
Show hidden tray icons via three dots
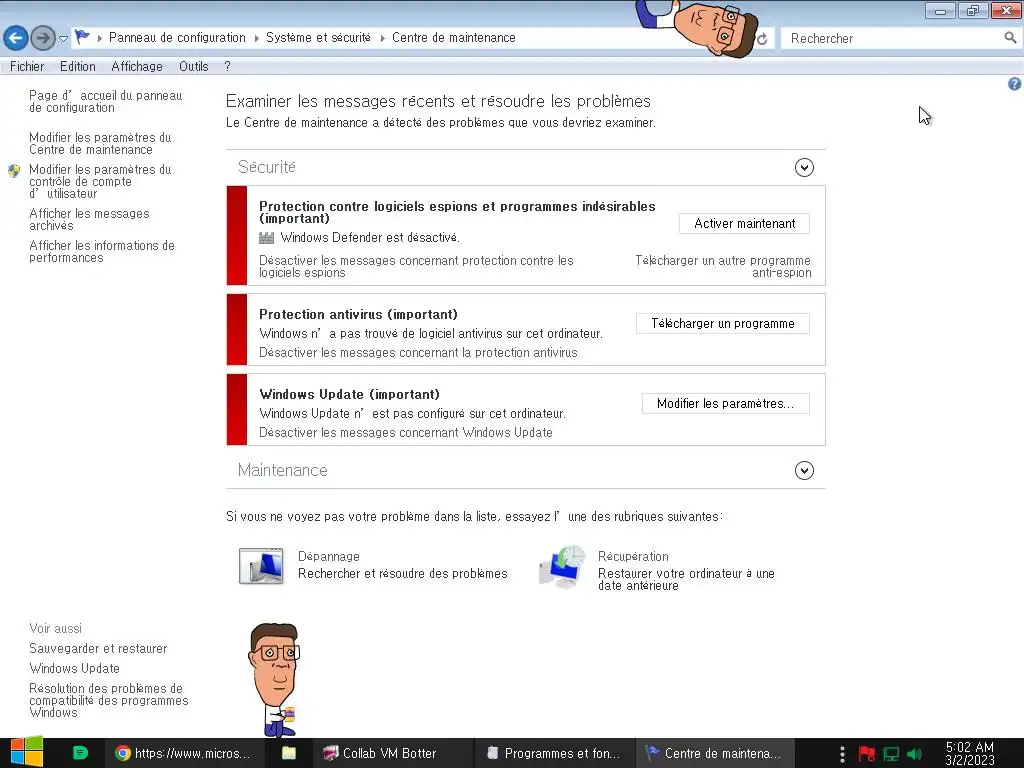(842, 754)
